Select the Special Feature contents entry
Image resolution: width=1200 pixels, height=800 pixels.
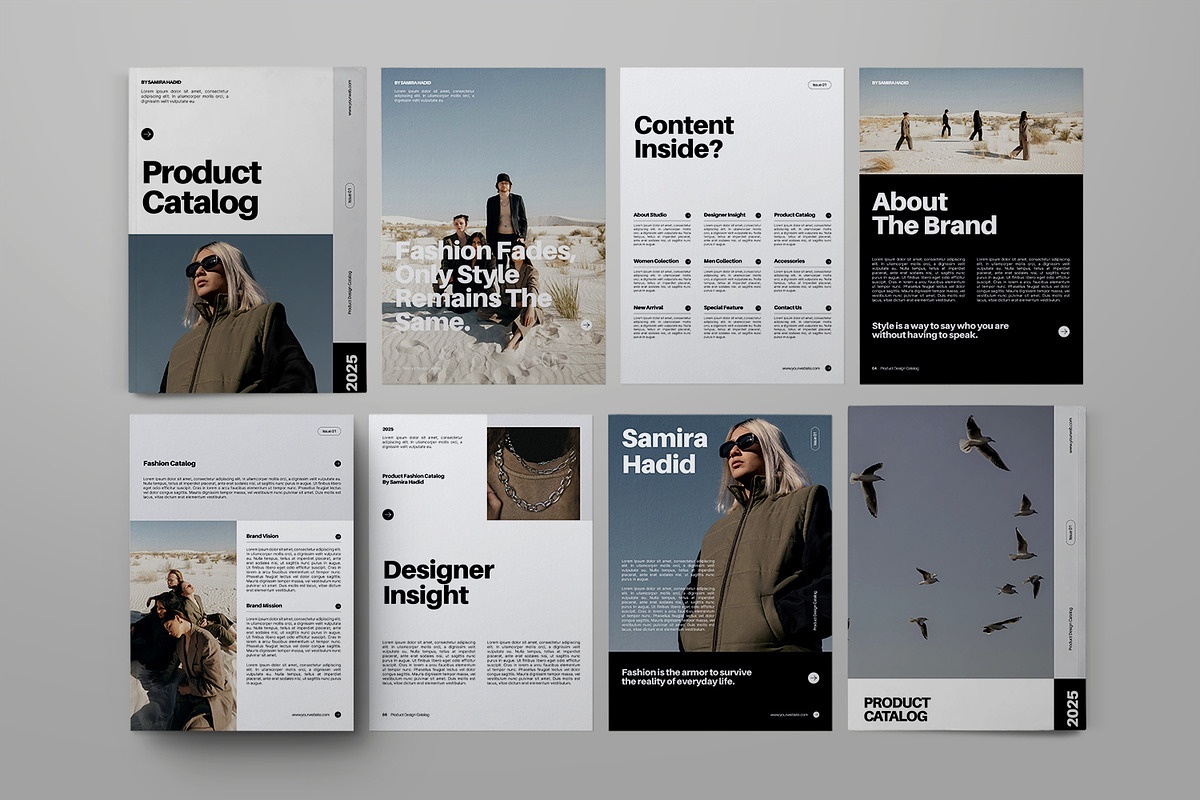tap(733, 322)
